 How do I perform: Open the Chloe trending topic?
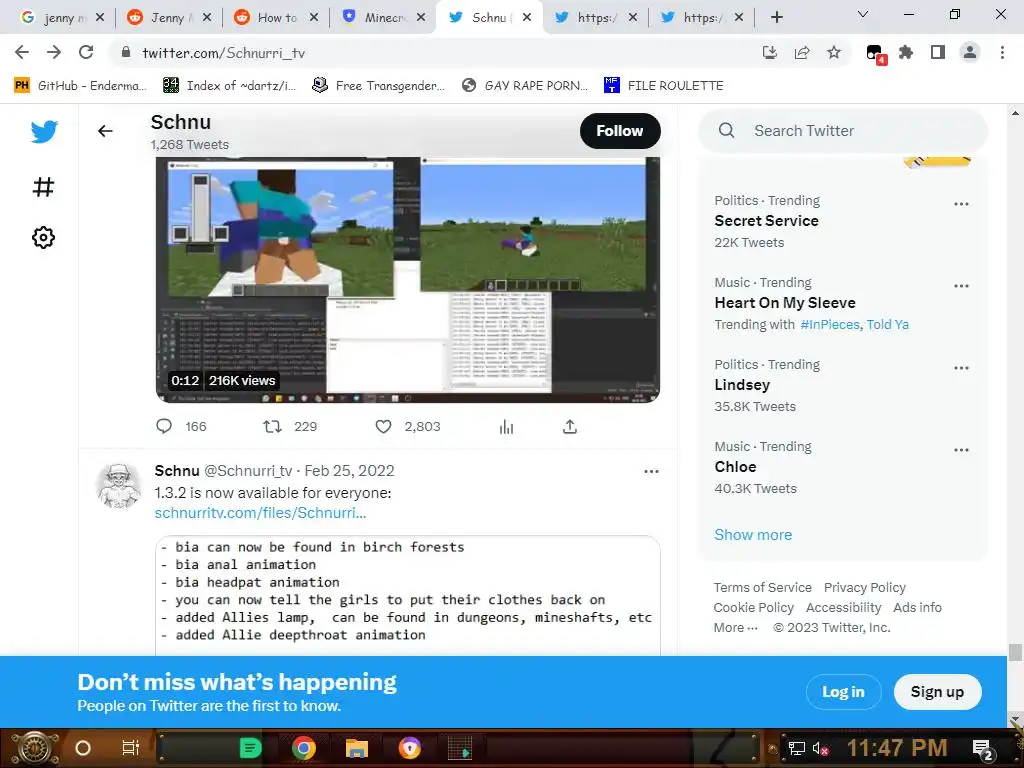(x=735, y=467)
